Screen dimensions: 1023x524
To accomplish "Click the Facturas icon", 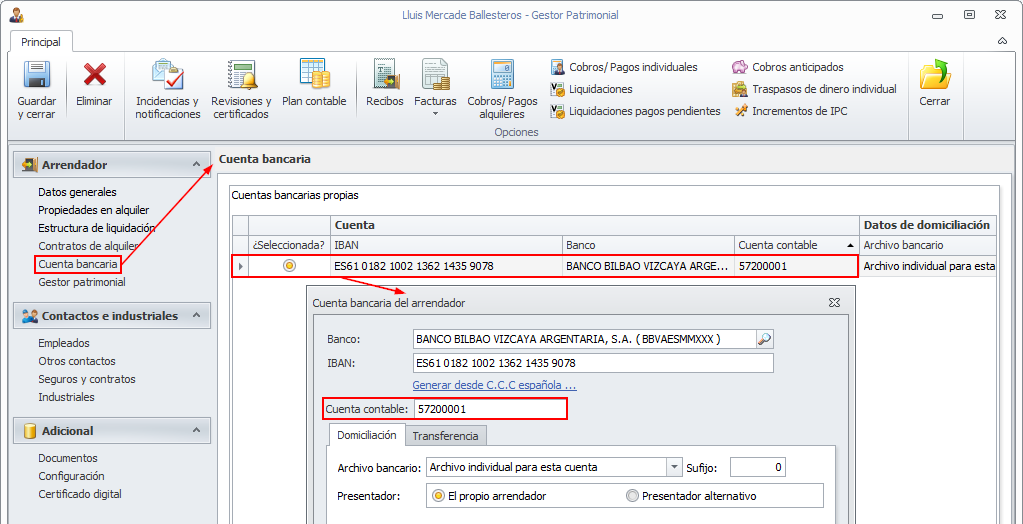I will pyautogui.click(x=435, y=76).
